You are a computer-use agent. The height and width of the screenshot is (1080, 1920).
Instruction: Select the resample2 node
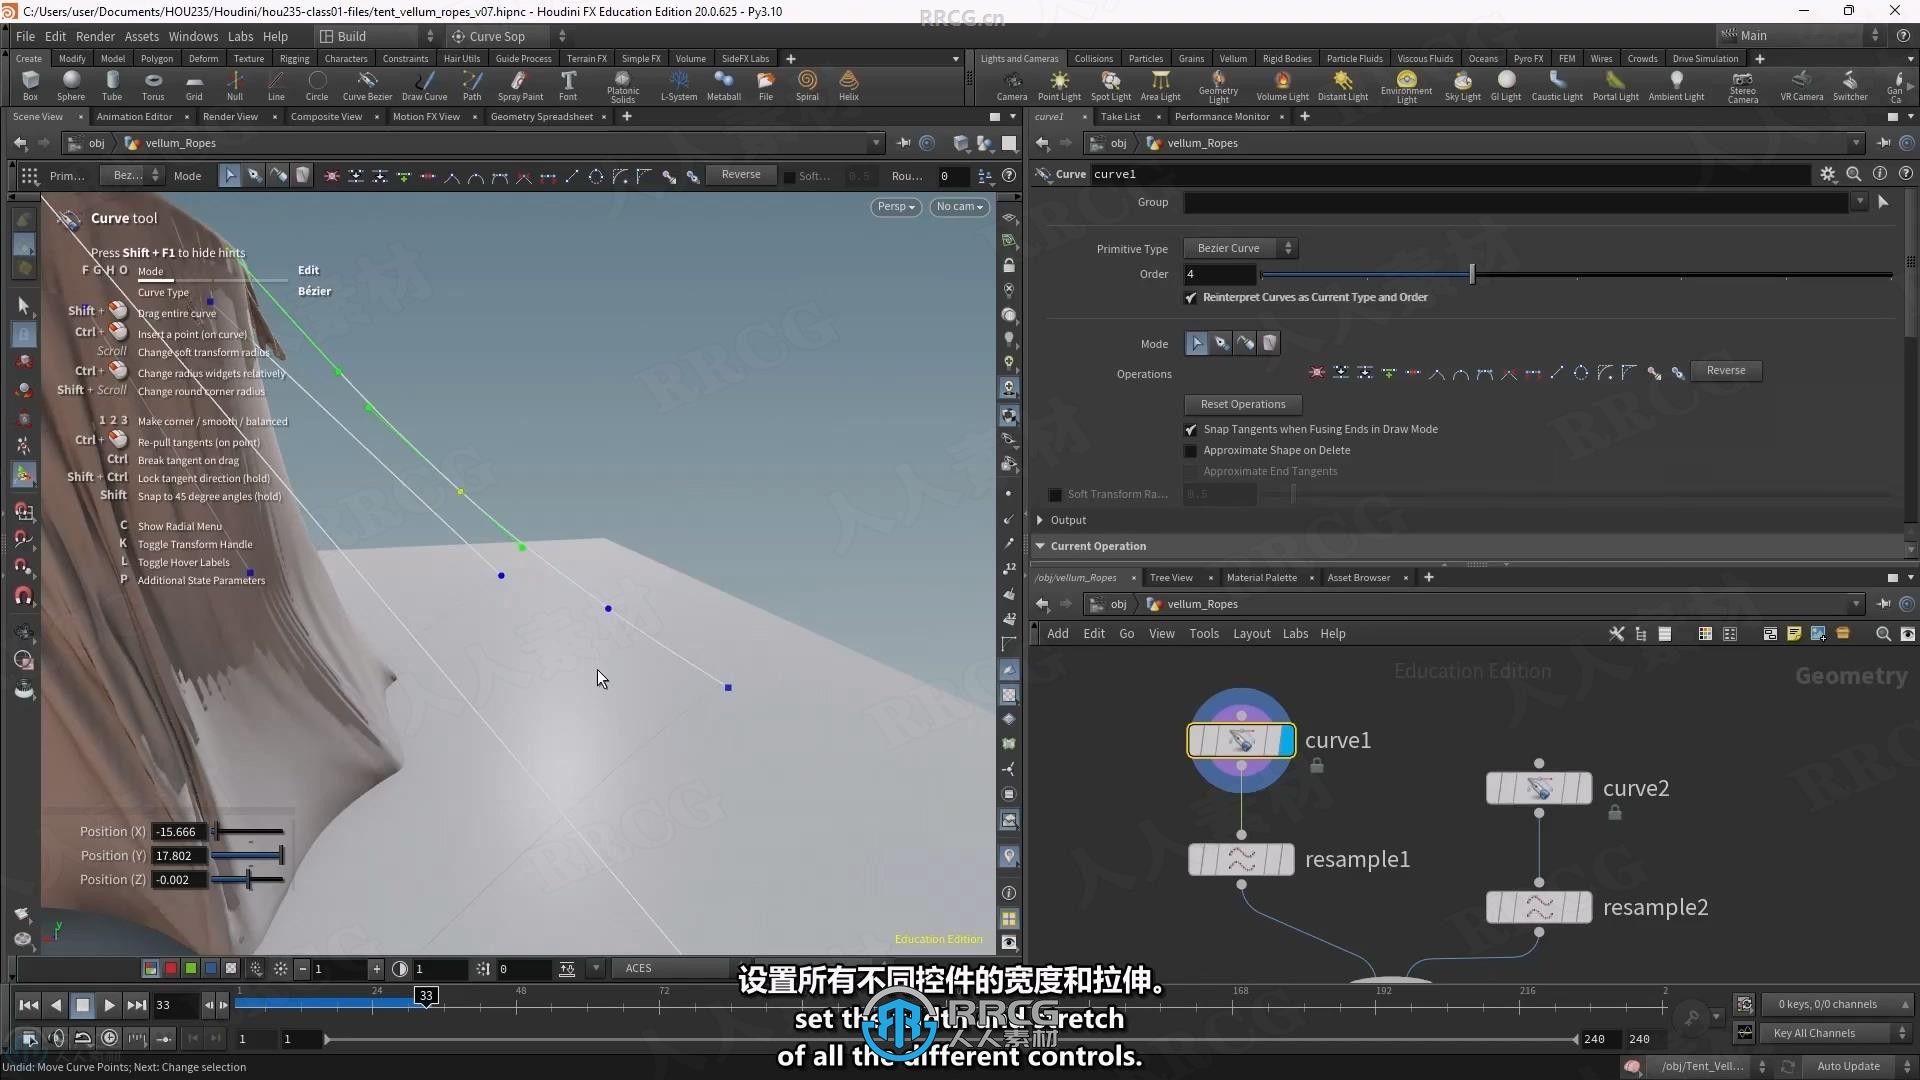pyautogui.click(x=1539, y=908)
